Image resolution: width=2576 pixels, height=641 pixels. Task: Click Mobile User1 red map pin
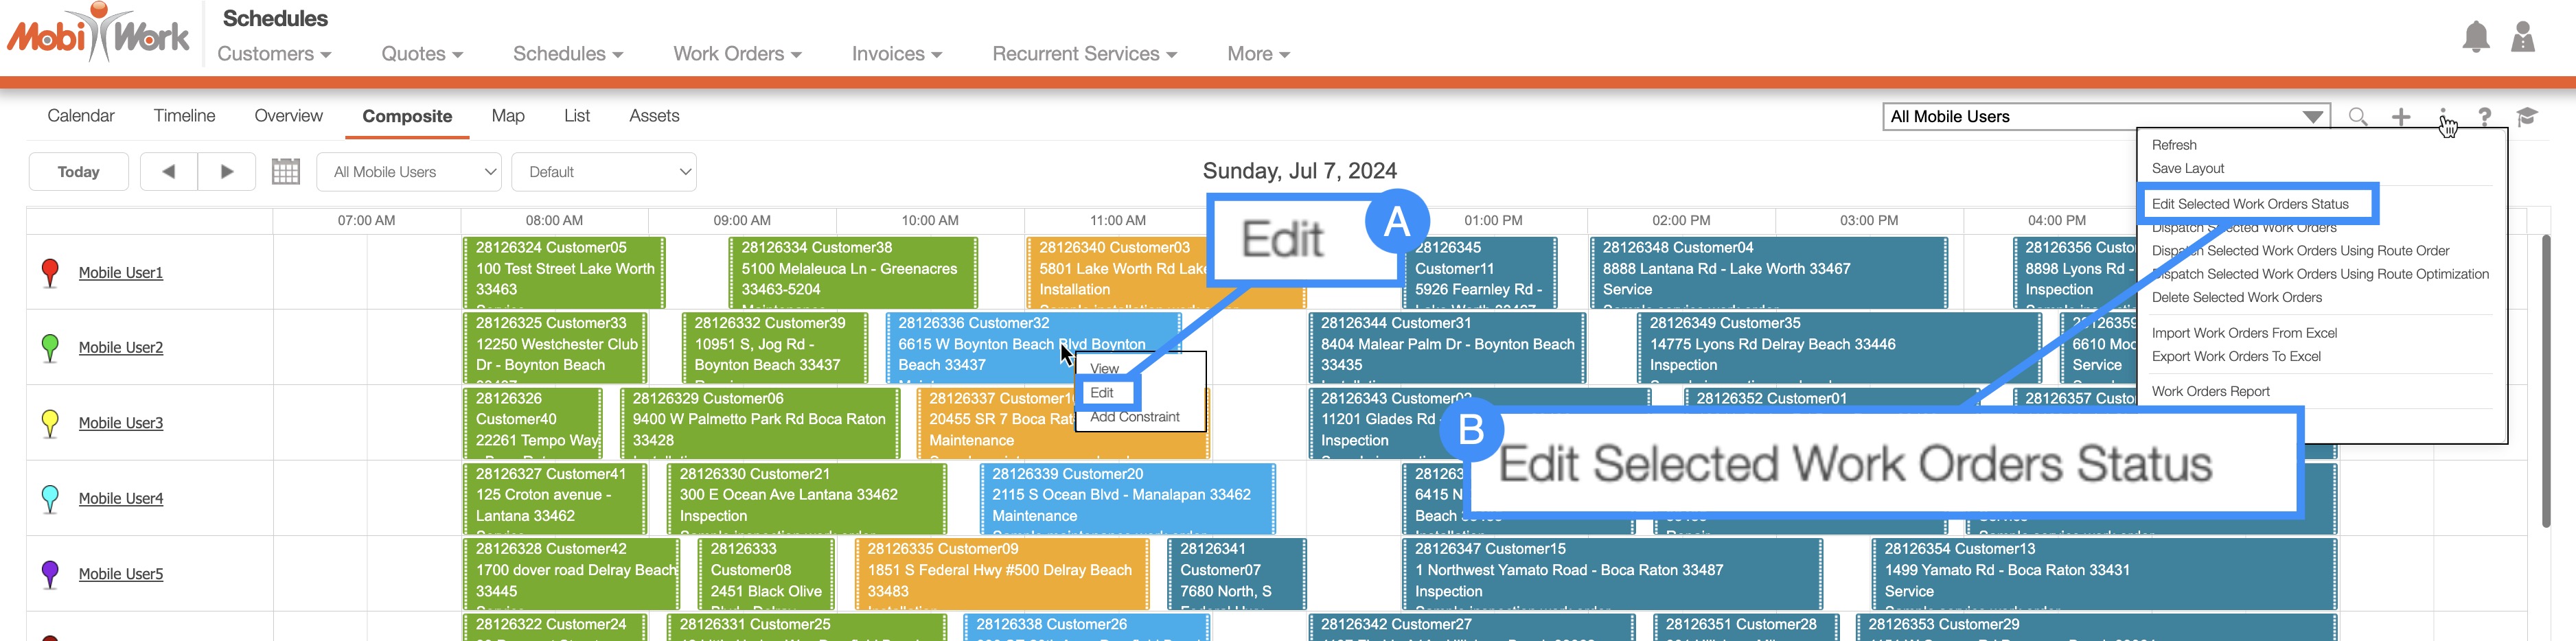click(50, 272)
